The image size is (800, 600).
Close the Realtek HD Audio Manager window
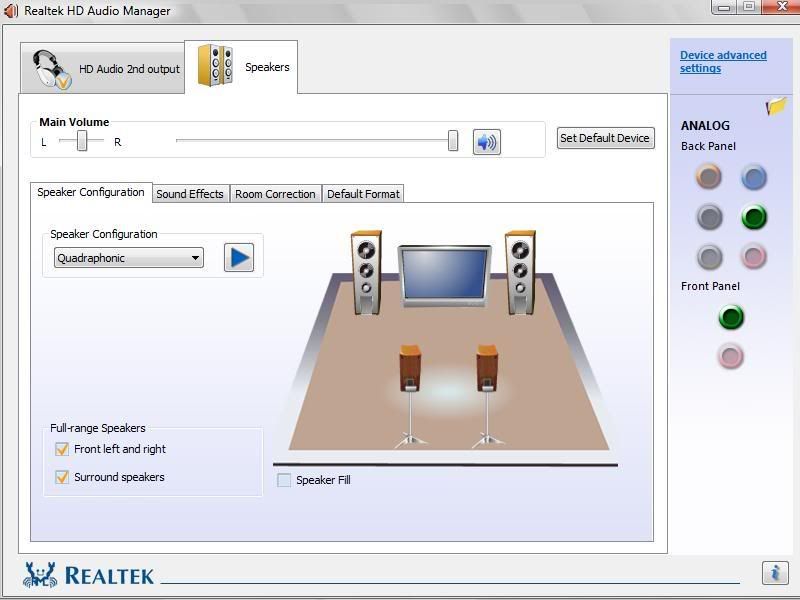point(781,7)
